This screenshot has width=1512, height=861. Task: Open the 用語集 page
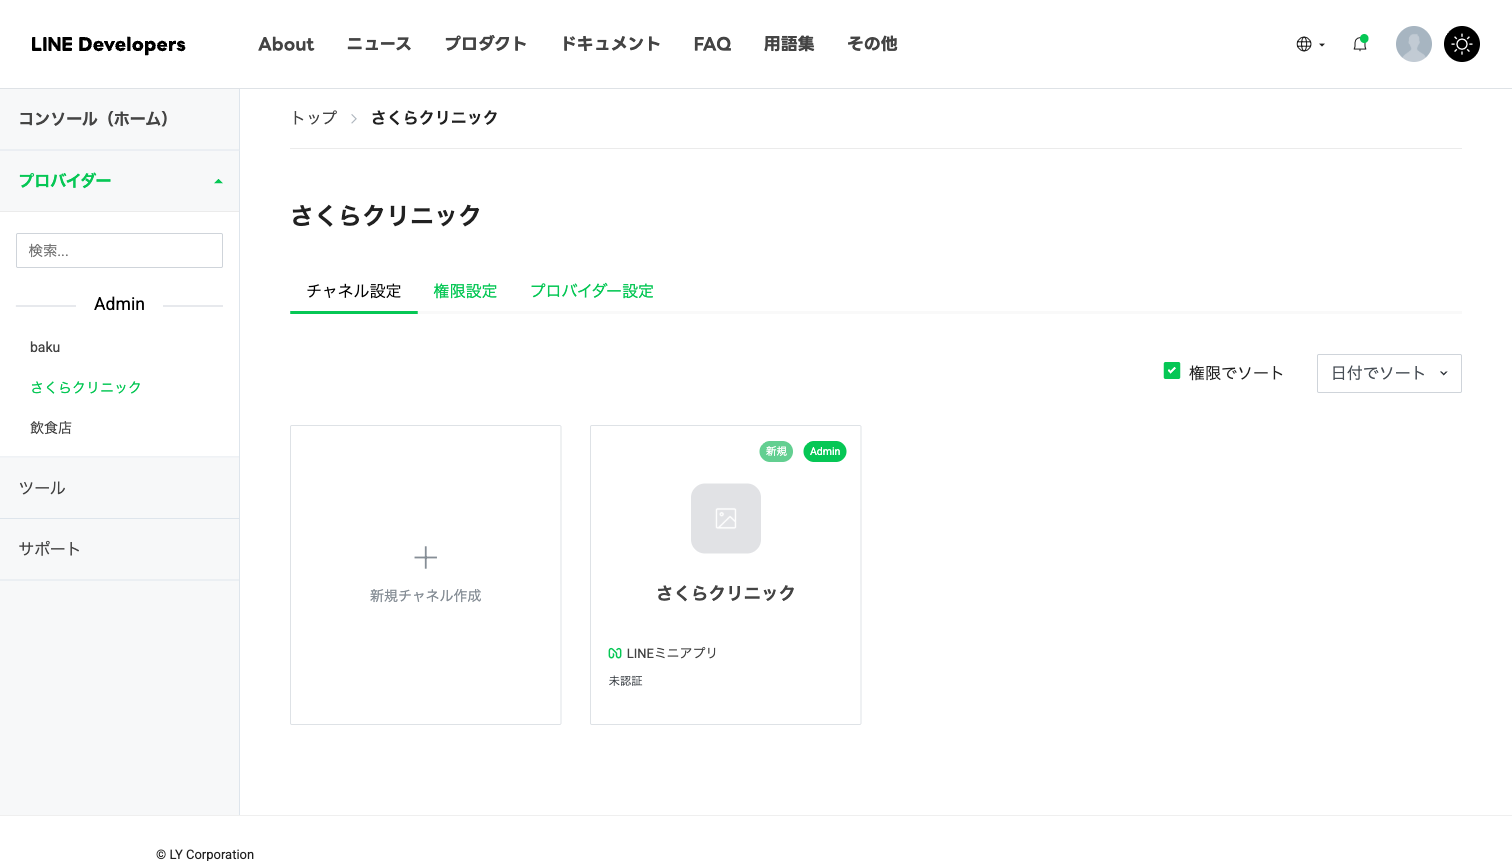[789, 44]
